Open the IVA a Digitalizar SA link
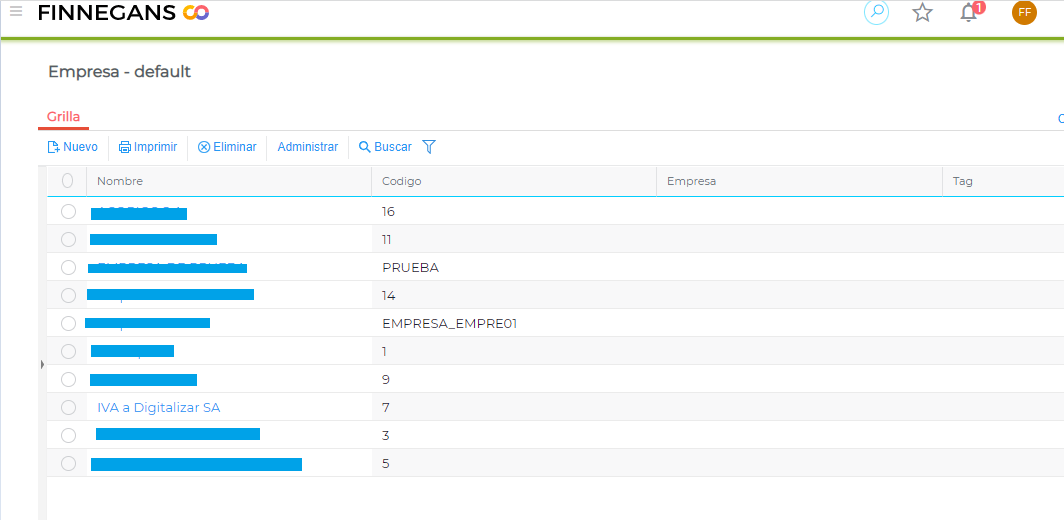This screenshot has width=1064, height=520. 159,407
